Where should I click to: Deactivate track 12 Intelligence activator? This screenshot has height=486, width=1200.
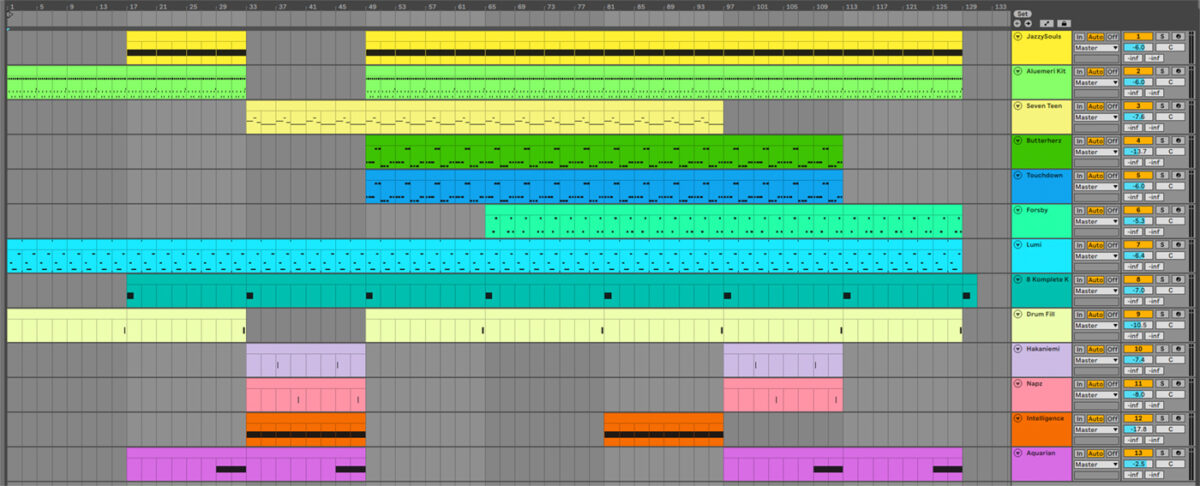pyautogui.click(x=1138, y=418)
